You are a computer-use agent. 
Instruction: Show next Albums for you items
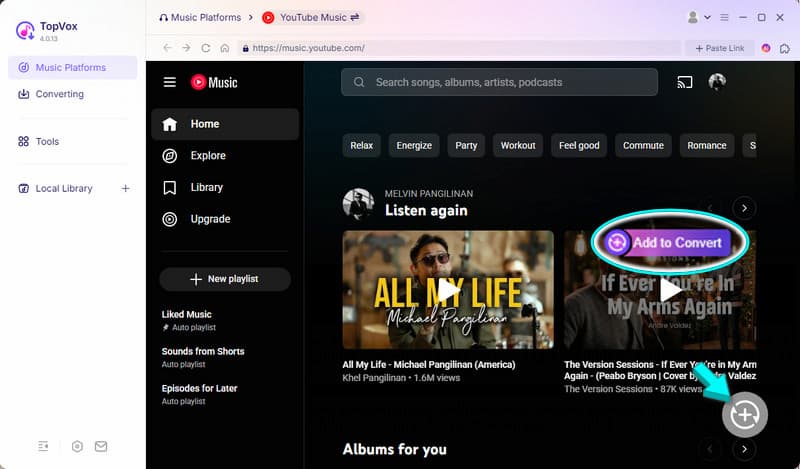pos(744,449)
